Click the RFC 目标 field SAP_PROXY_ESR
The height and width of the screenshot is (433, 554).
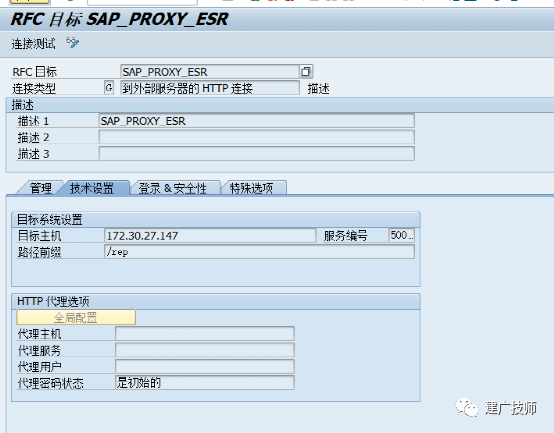[x=210, y=72]
